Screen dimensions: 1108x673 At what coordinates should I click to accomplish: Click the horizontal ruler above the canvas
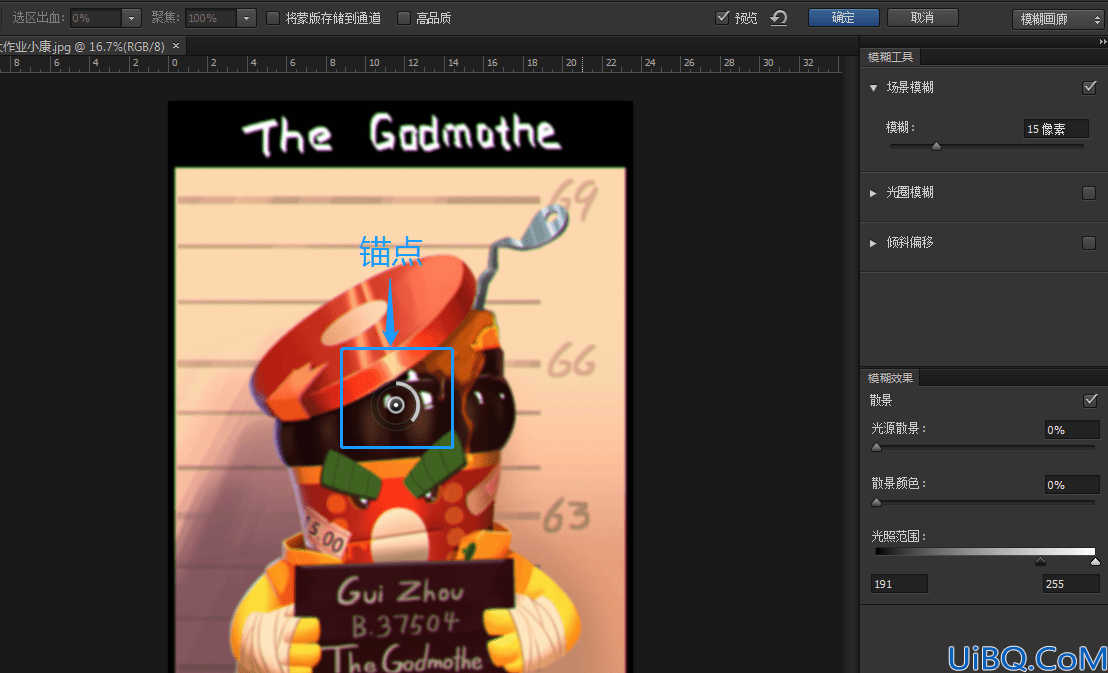coord(420,64)
